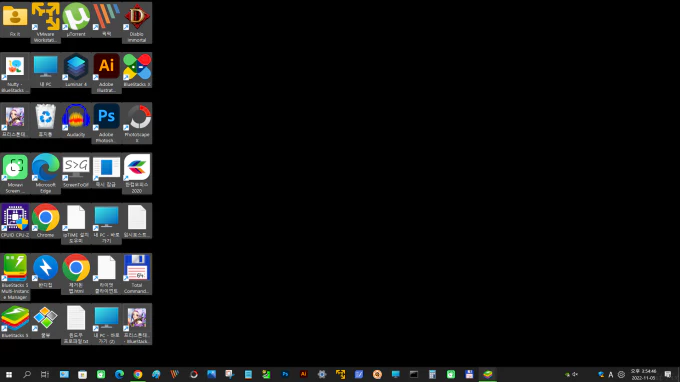Launch VMware Workstation desktop shortcut
Screen dimensions: 680x382
coord(46,23)
